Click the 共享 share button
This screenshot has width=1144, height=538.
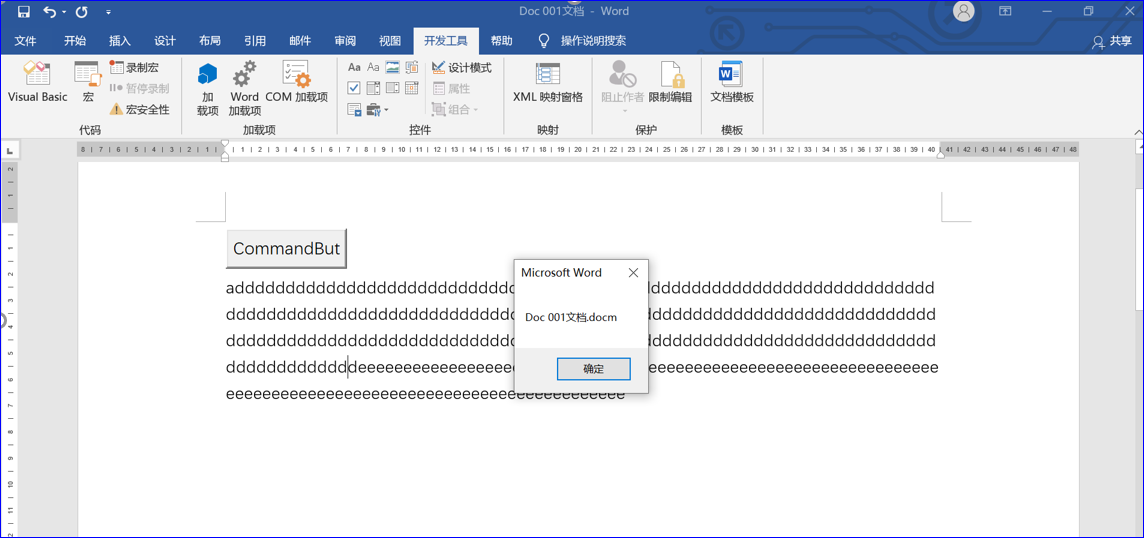1113,42
